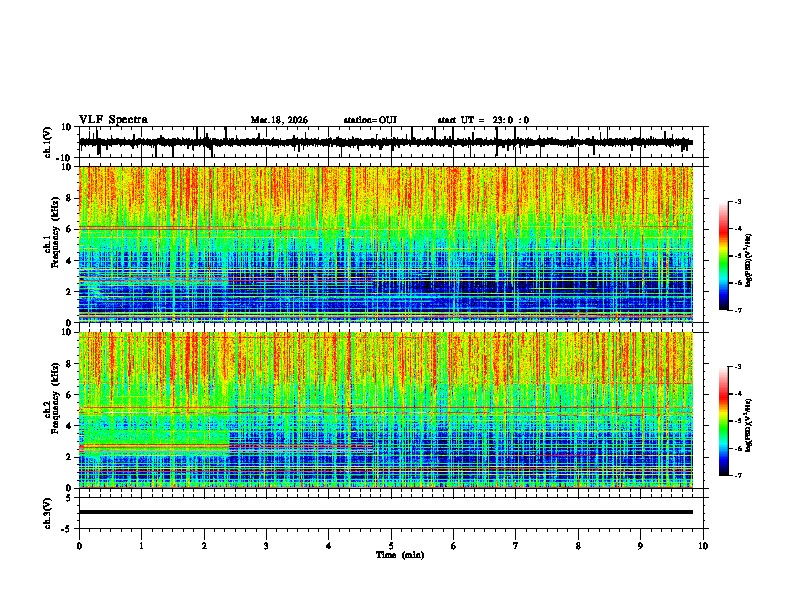The width and height of the screenshot is (792, 612).
Task: Click time axis tick label "3"
Action: (x=266, y=546)
